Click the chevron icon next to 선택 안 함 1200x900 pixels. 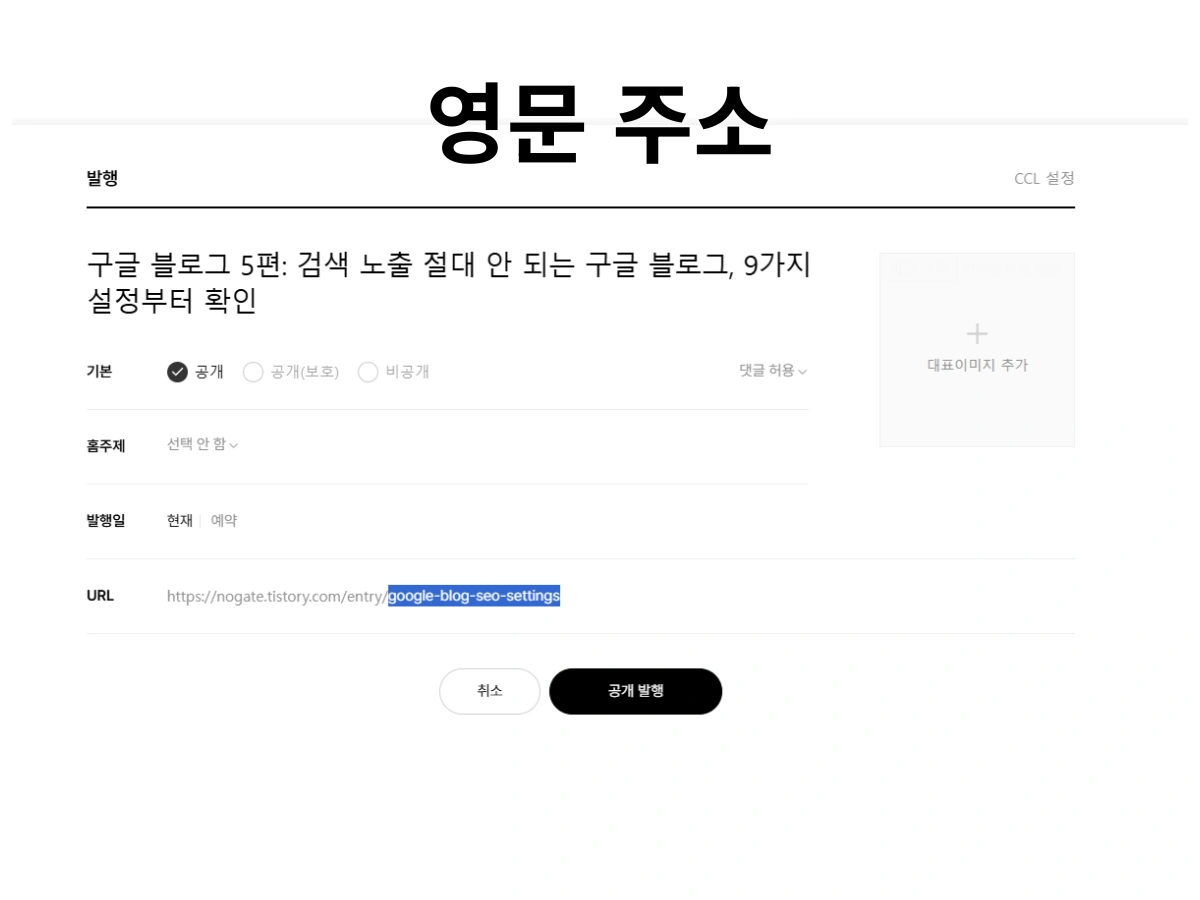click(234, 447)
